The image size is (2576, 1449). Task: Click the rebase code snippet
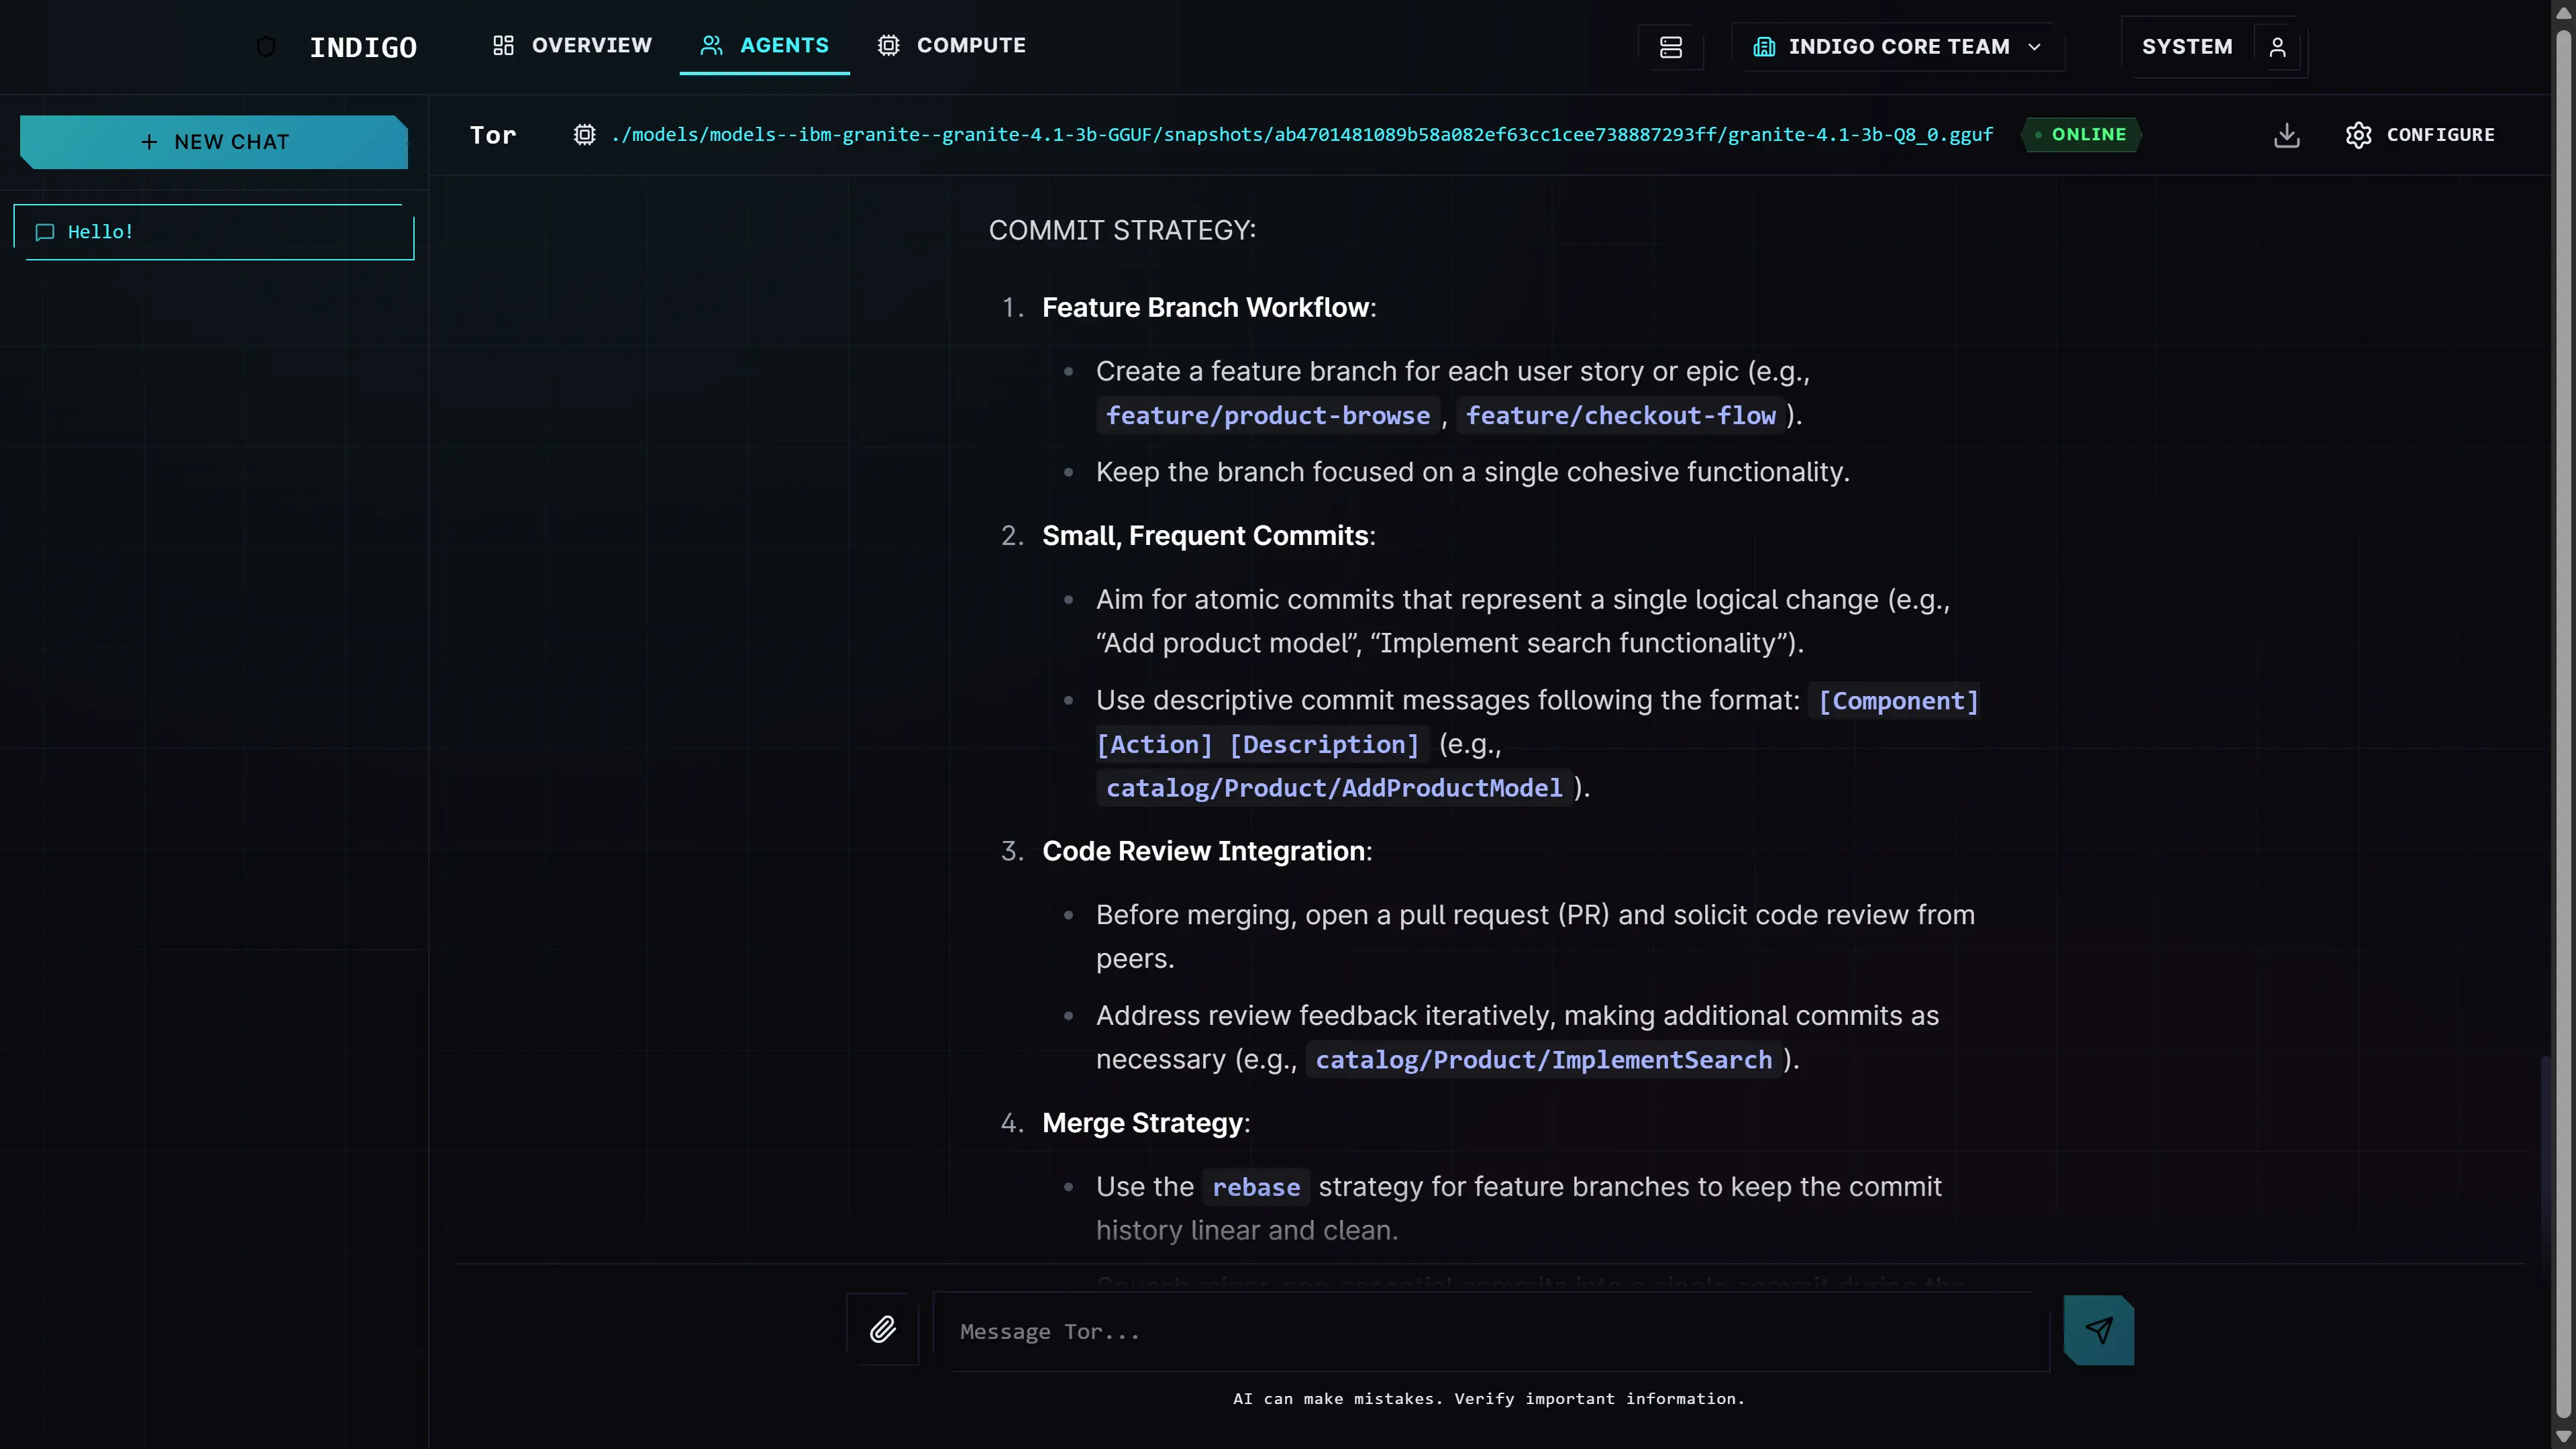click(1256, 1187)
